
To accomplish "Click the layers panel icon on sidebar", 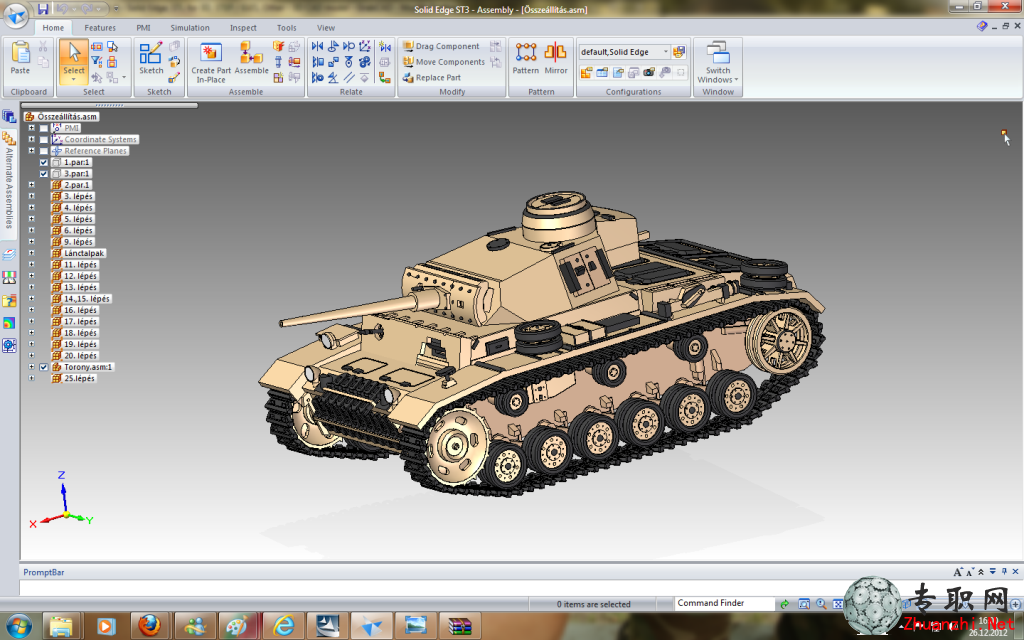I will pyautogui.click(x=9, y=254).
